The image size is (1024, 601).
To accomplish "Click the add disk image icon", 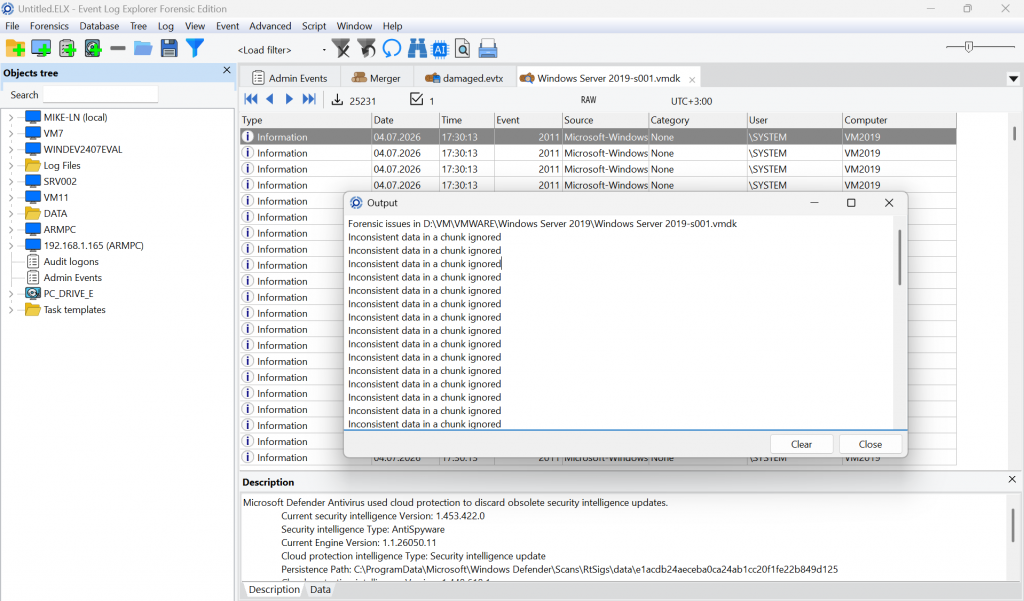I will [93, 48].
